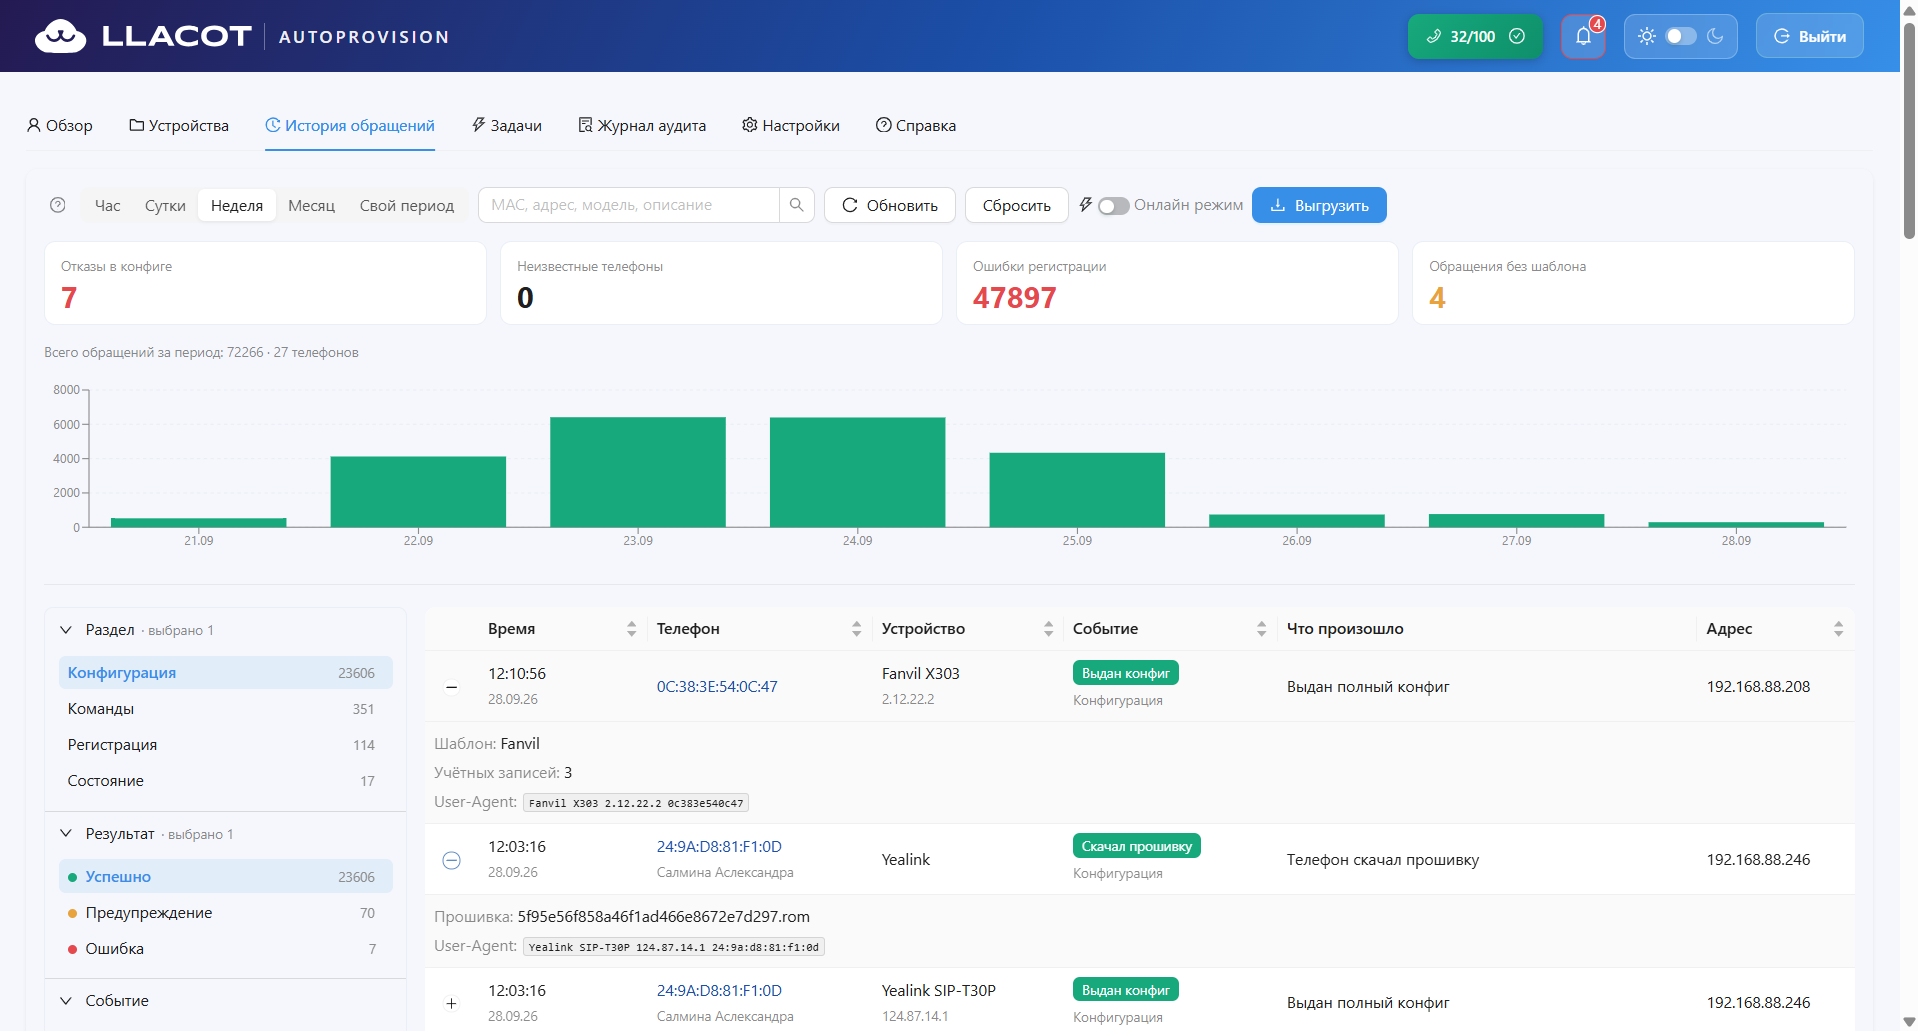Sort table by Время column
The width and height of the screenshot is (1918, 1031).
coord(631,629)
